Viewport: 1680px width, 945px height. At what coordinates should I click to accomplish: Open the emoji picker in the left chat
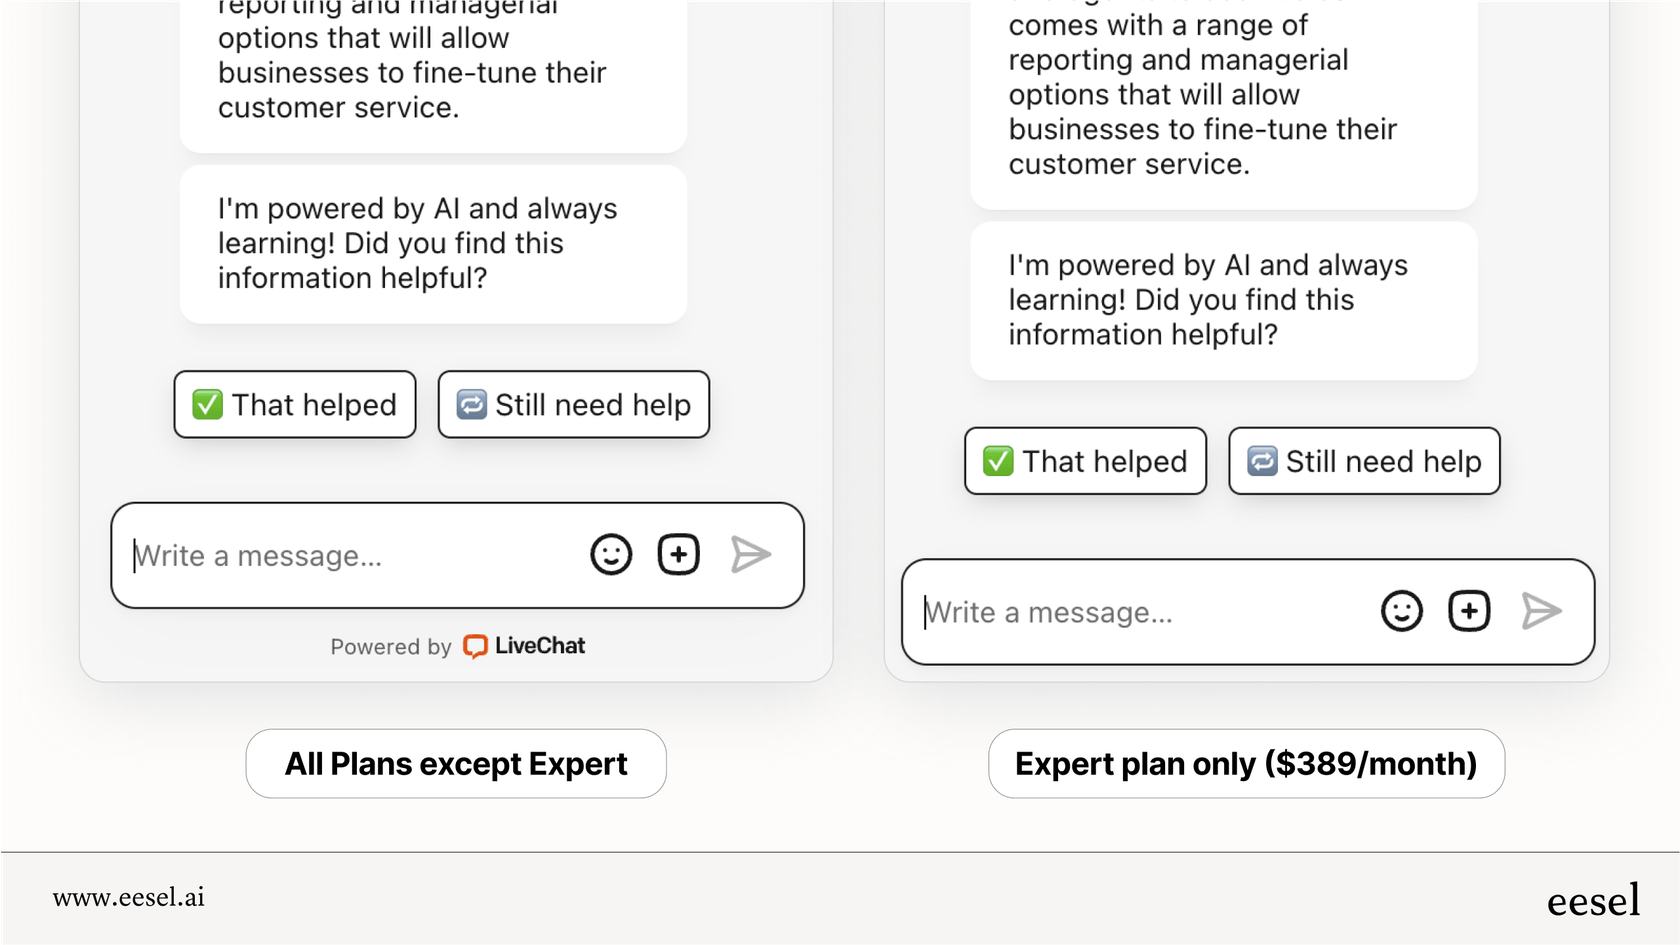(611, 554)
